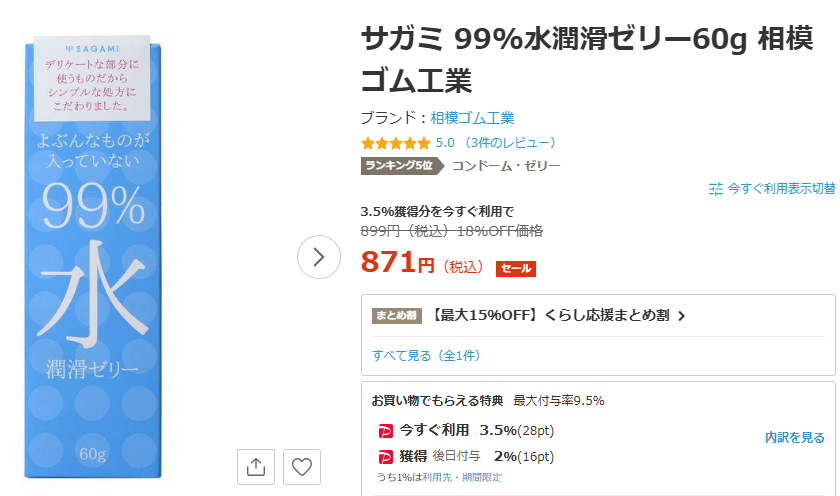Viewport: 840px width, 496px height.
Task: Add product to favorites with heart icon
Action: click(302, 467)
